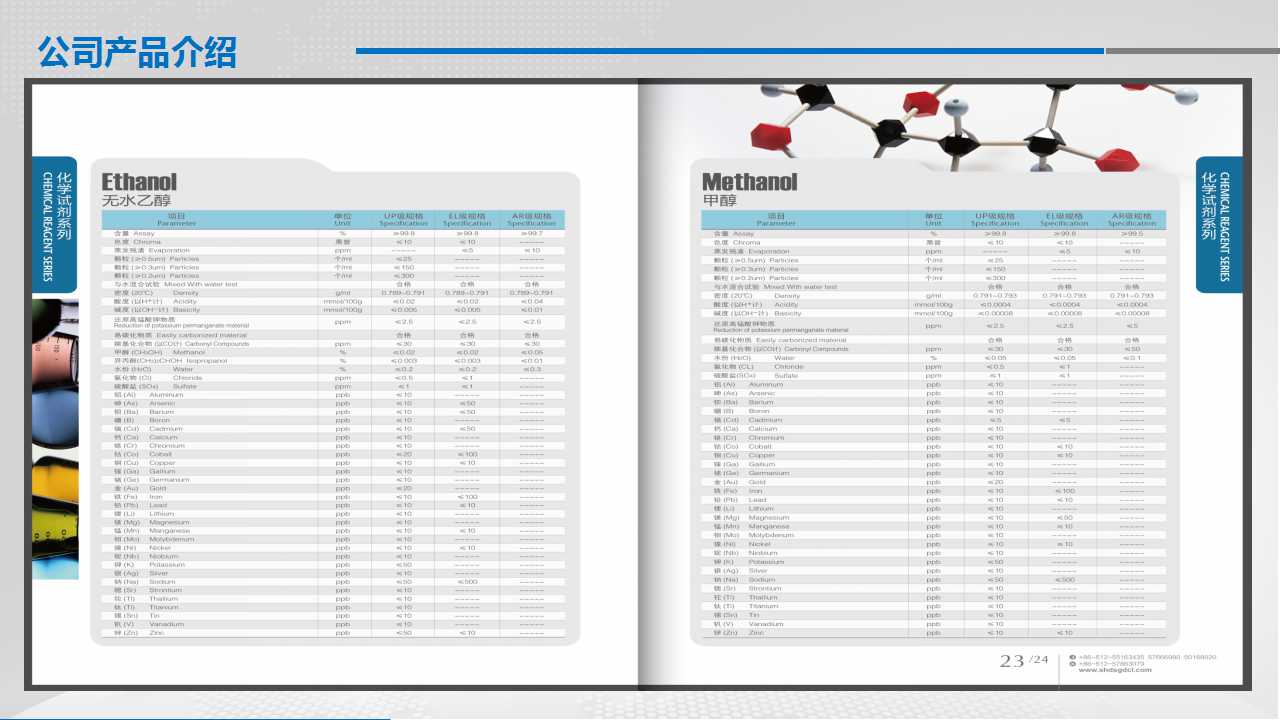This screenshot has width=1280, height=720.
Task: Select the right blue Chemical Reagent Series tab
Action: (x=1218, y=225)
